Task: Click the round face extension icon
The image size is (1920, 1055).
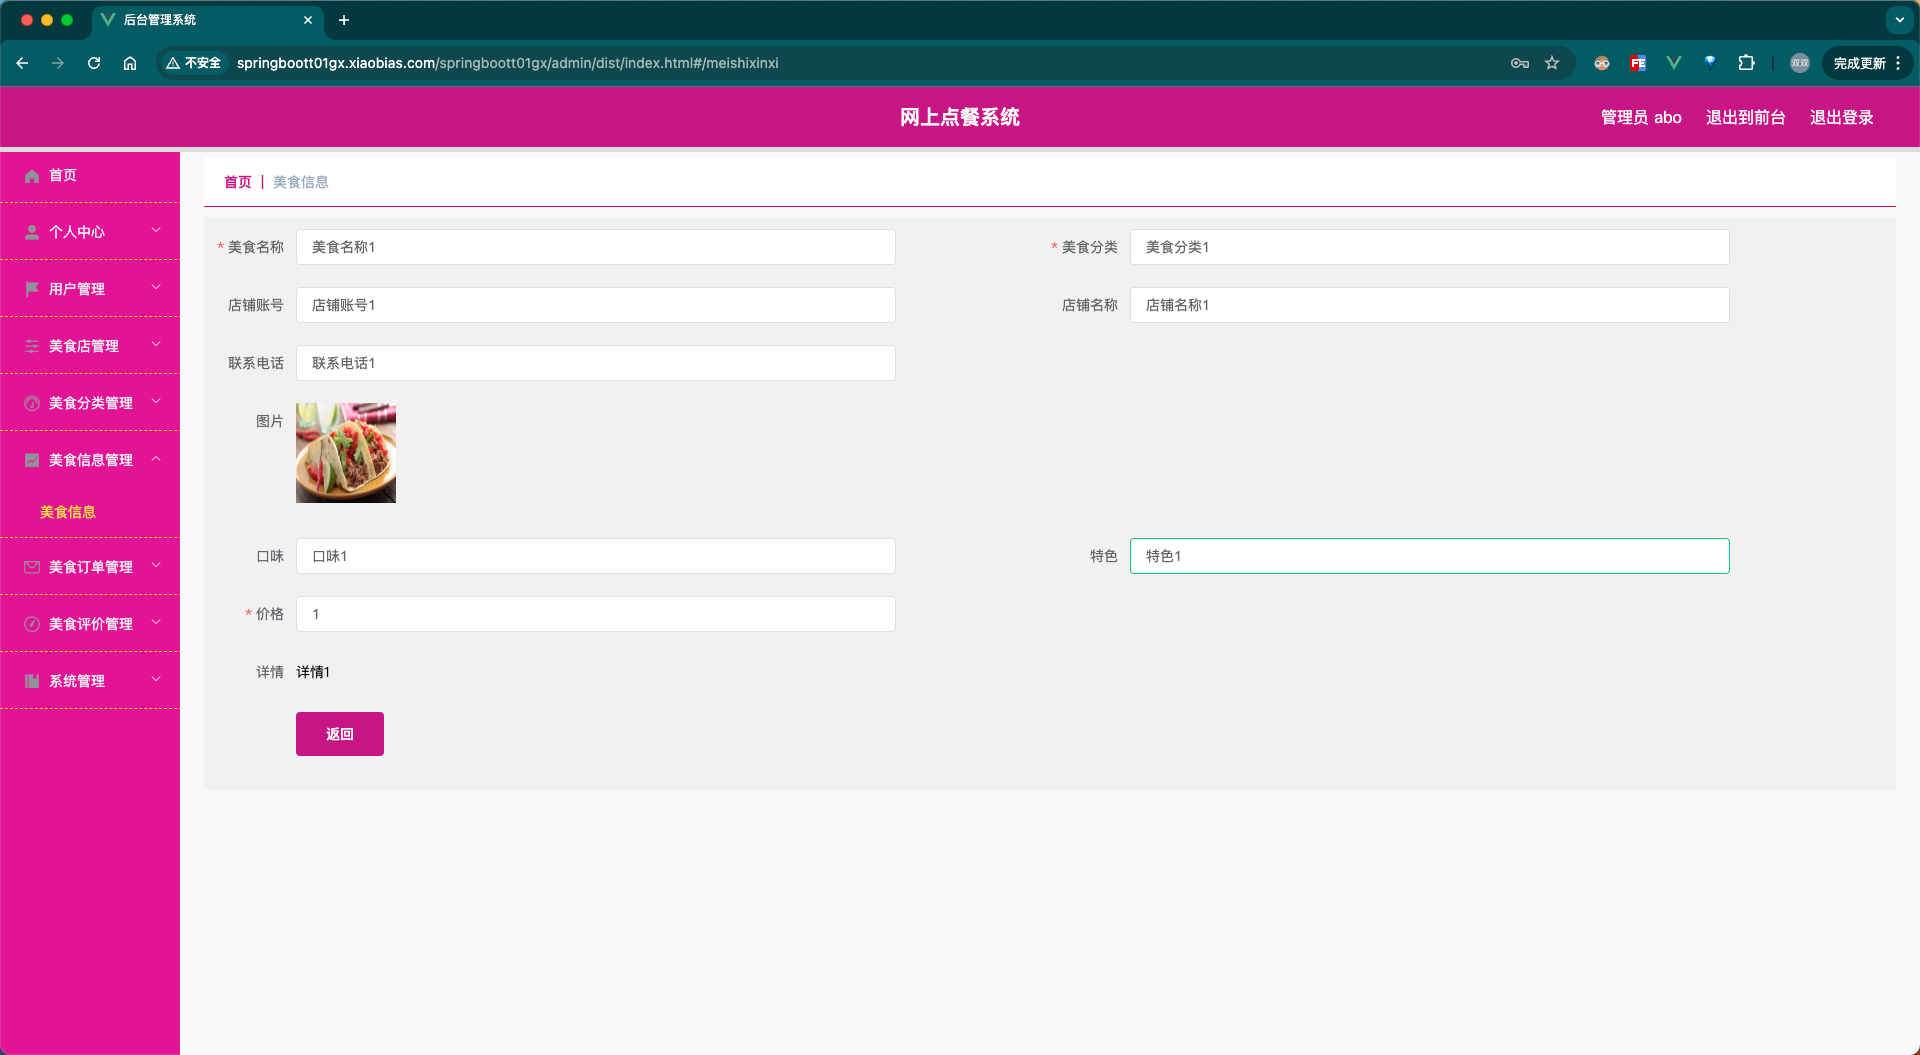Action: pyautogui.click(x=1602, y=63)
